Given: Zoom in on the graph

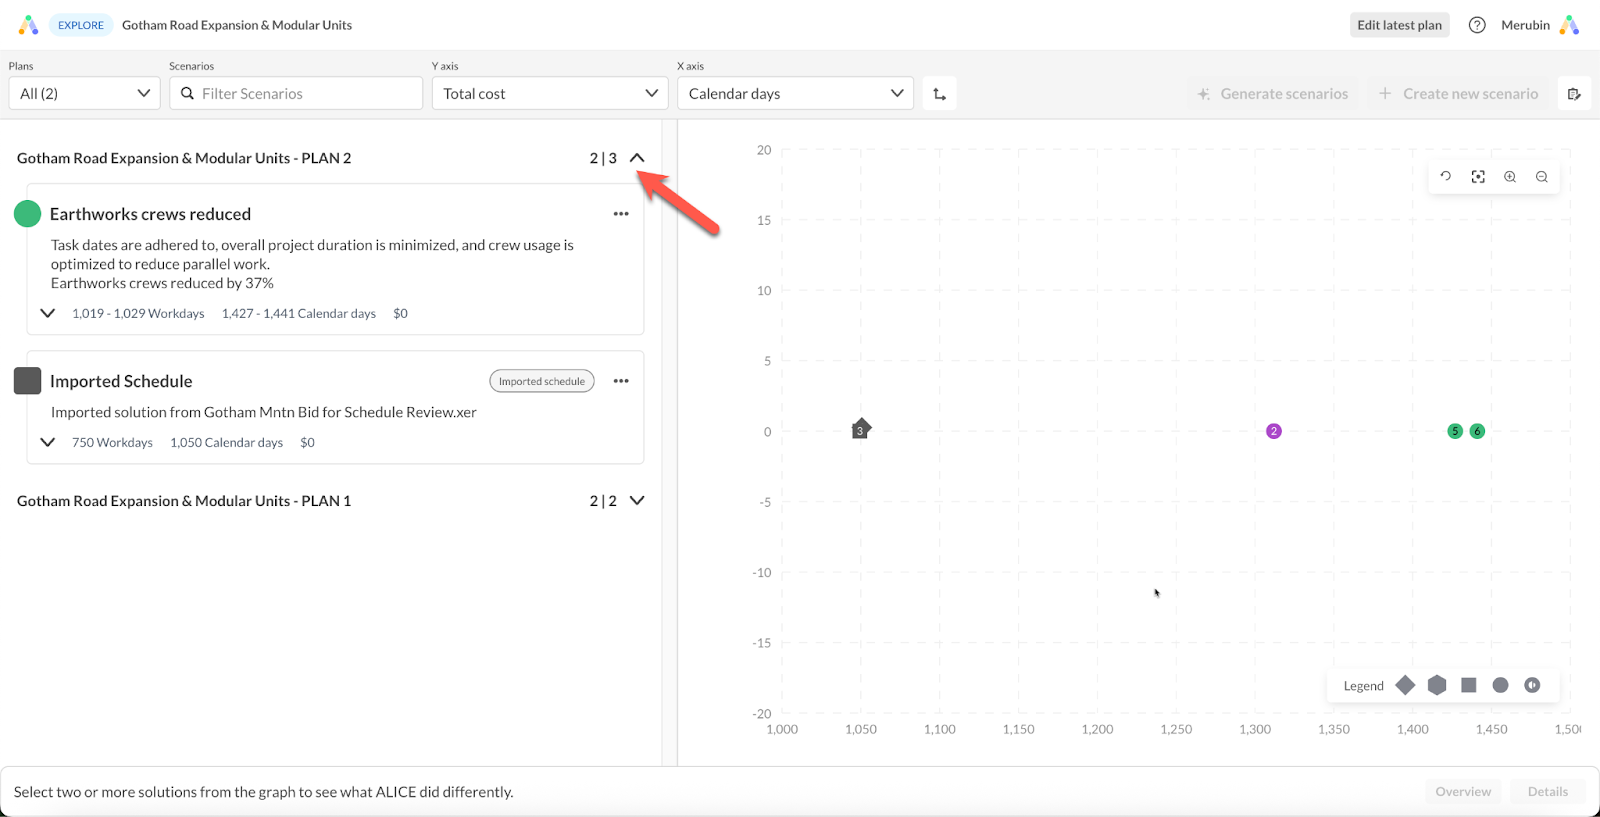Looking at the screenshot, I should pos(1510,177).
